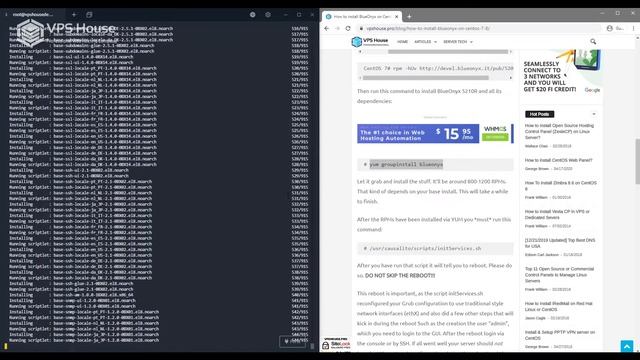Expand the SERVER TECH dropdown menu
Image resolution: width=640 pixels, height=360 pixels.
pyautogui.click(x=458, y=42)
